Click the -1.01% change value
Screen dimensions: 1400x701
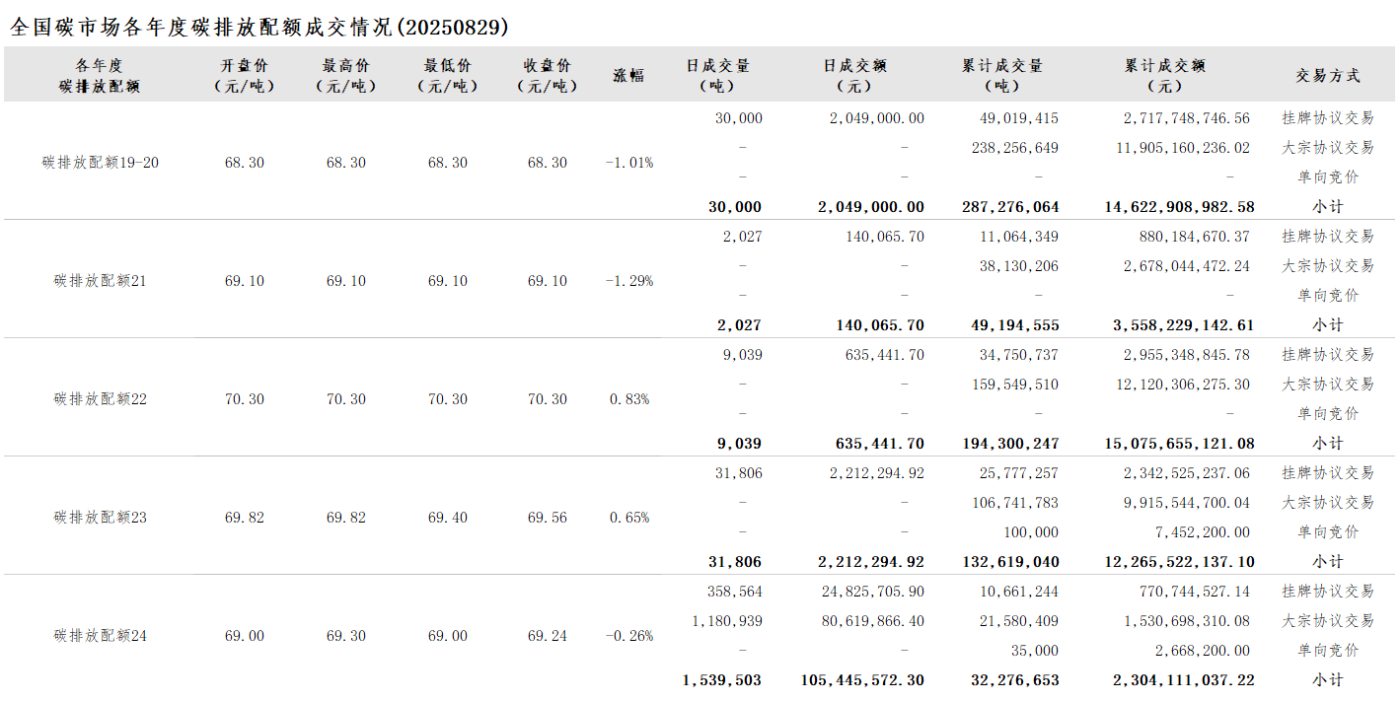(x=629, y=162)
